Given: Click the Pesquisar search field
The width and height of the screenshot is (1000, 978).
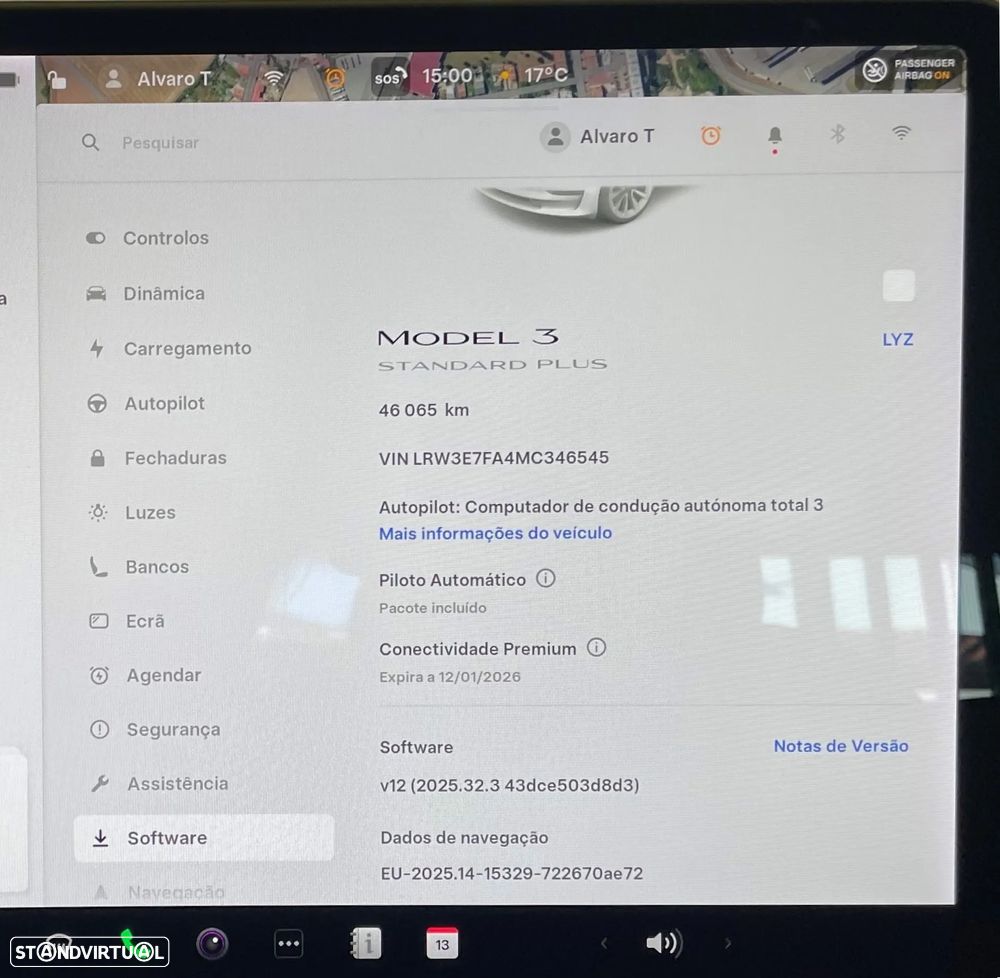Looking at the screenshot, I should [160, 143].
